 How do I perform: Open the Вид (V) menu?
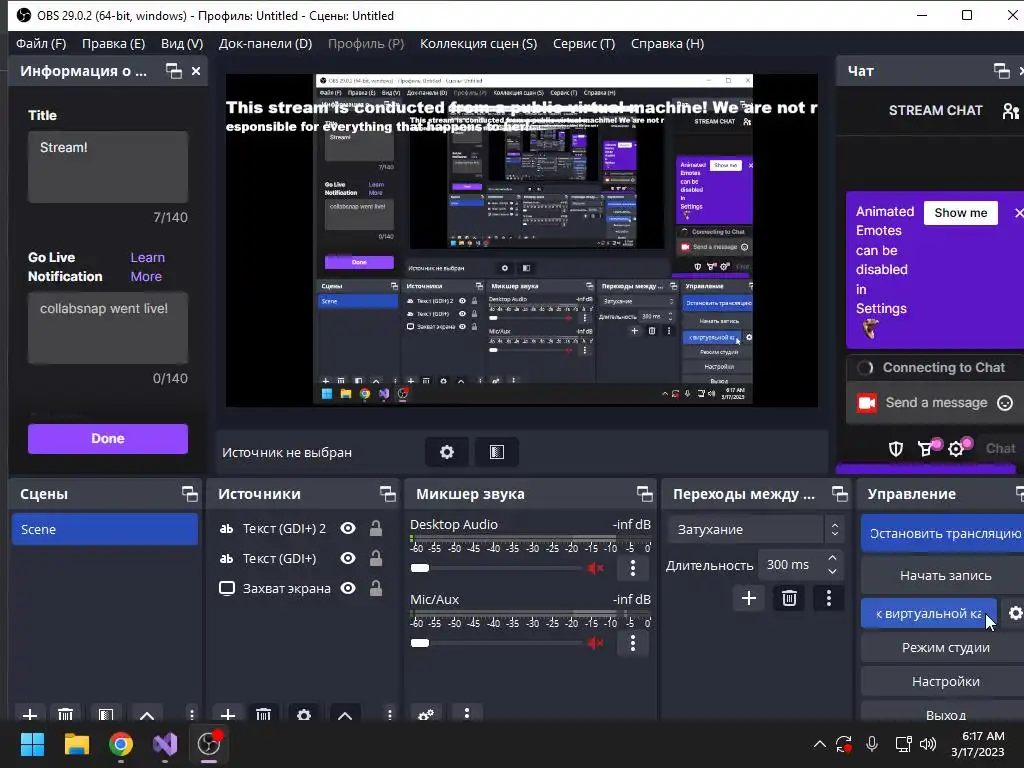(x=182, y=44)
